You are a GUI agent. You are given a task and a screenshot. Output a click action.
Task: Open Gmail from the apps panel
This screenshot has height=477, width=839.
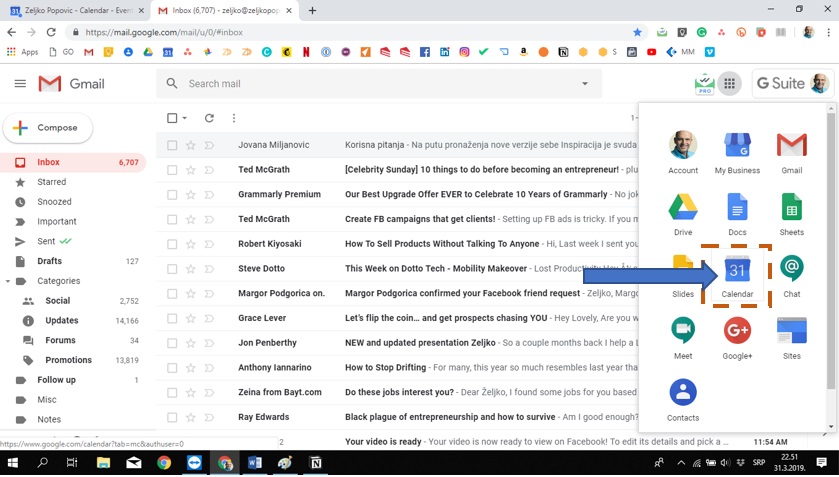tap(791, 153)
